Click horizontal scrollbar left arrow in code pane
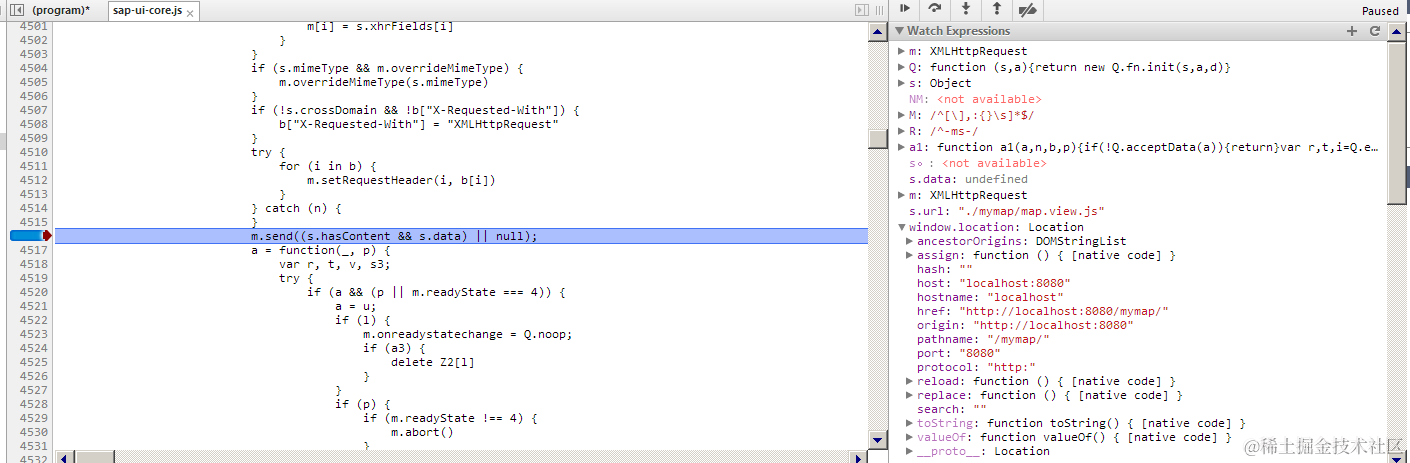 click(63, 457)
